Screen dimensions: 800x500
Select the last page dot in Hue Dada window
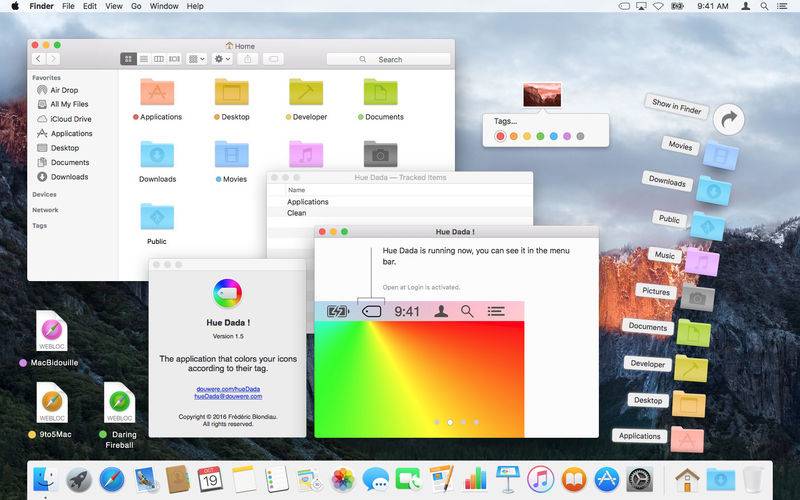(477, 422)
